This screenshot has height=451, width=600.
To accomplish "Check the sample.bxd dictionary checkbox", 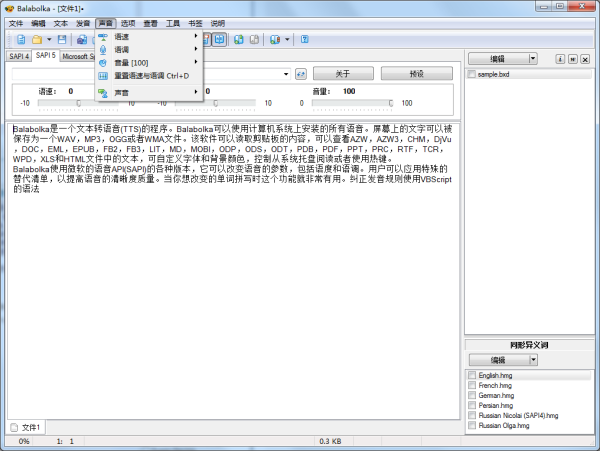I will point(472,75).
